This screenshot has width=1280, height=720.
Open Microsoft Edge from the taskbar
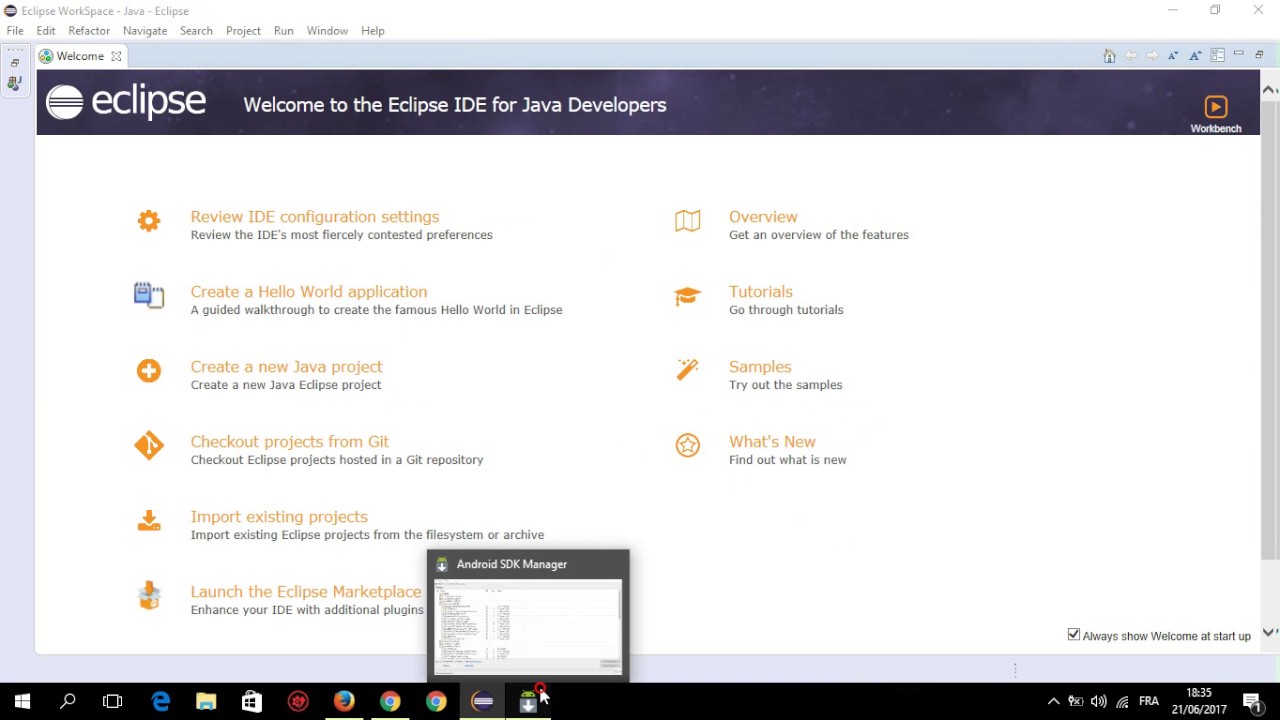click(160, 701)
